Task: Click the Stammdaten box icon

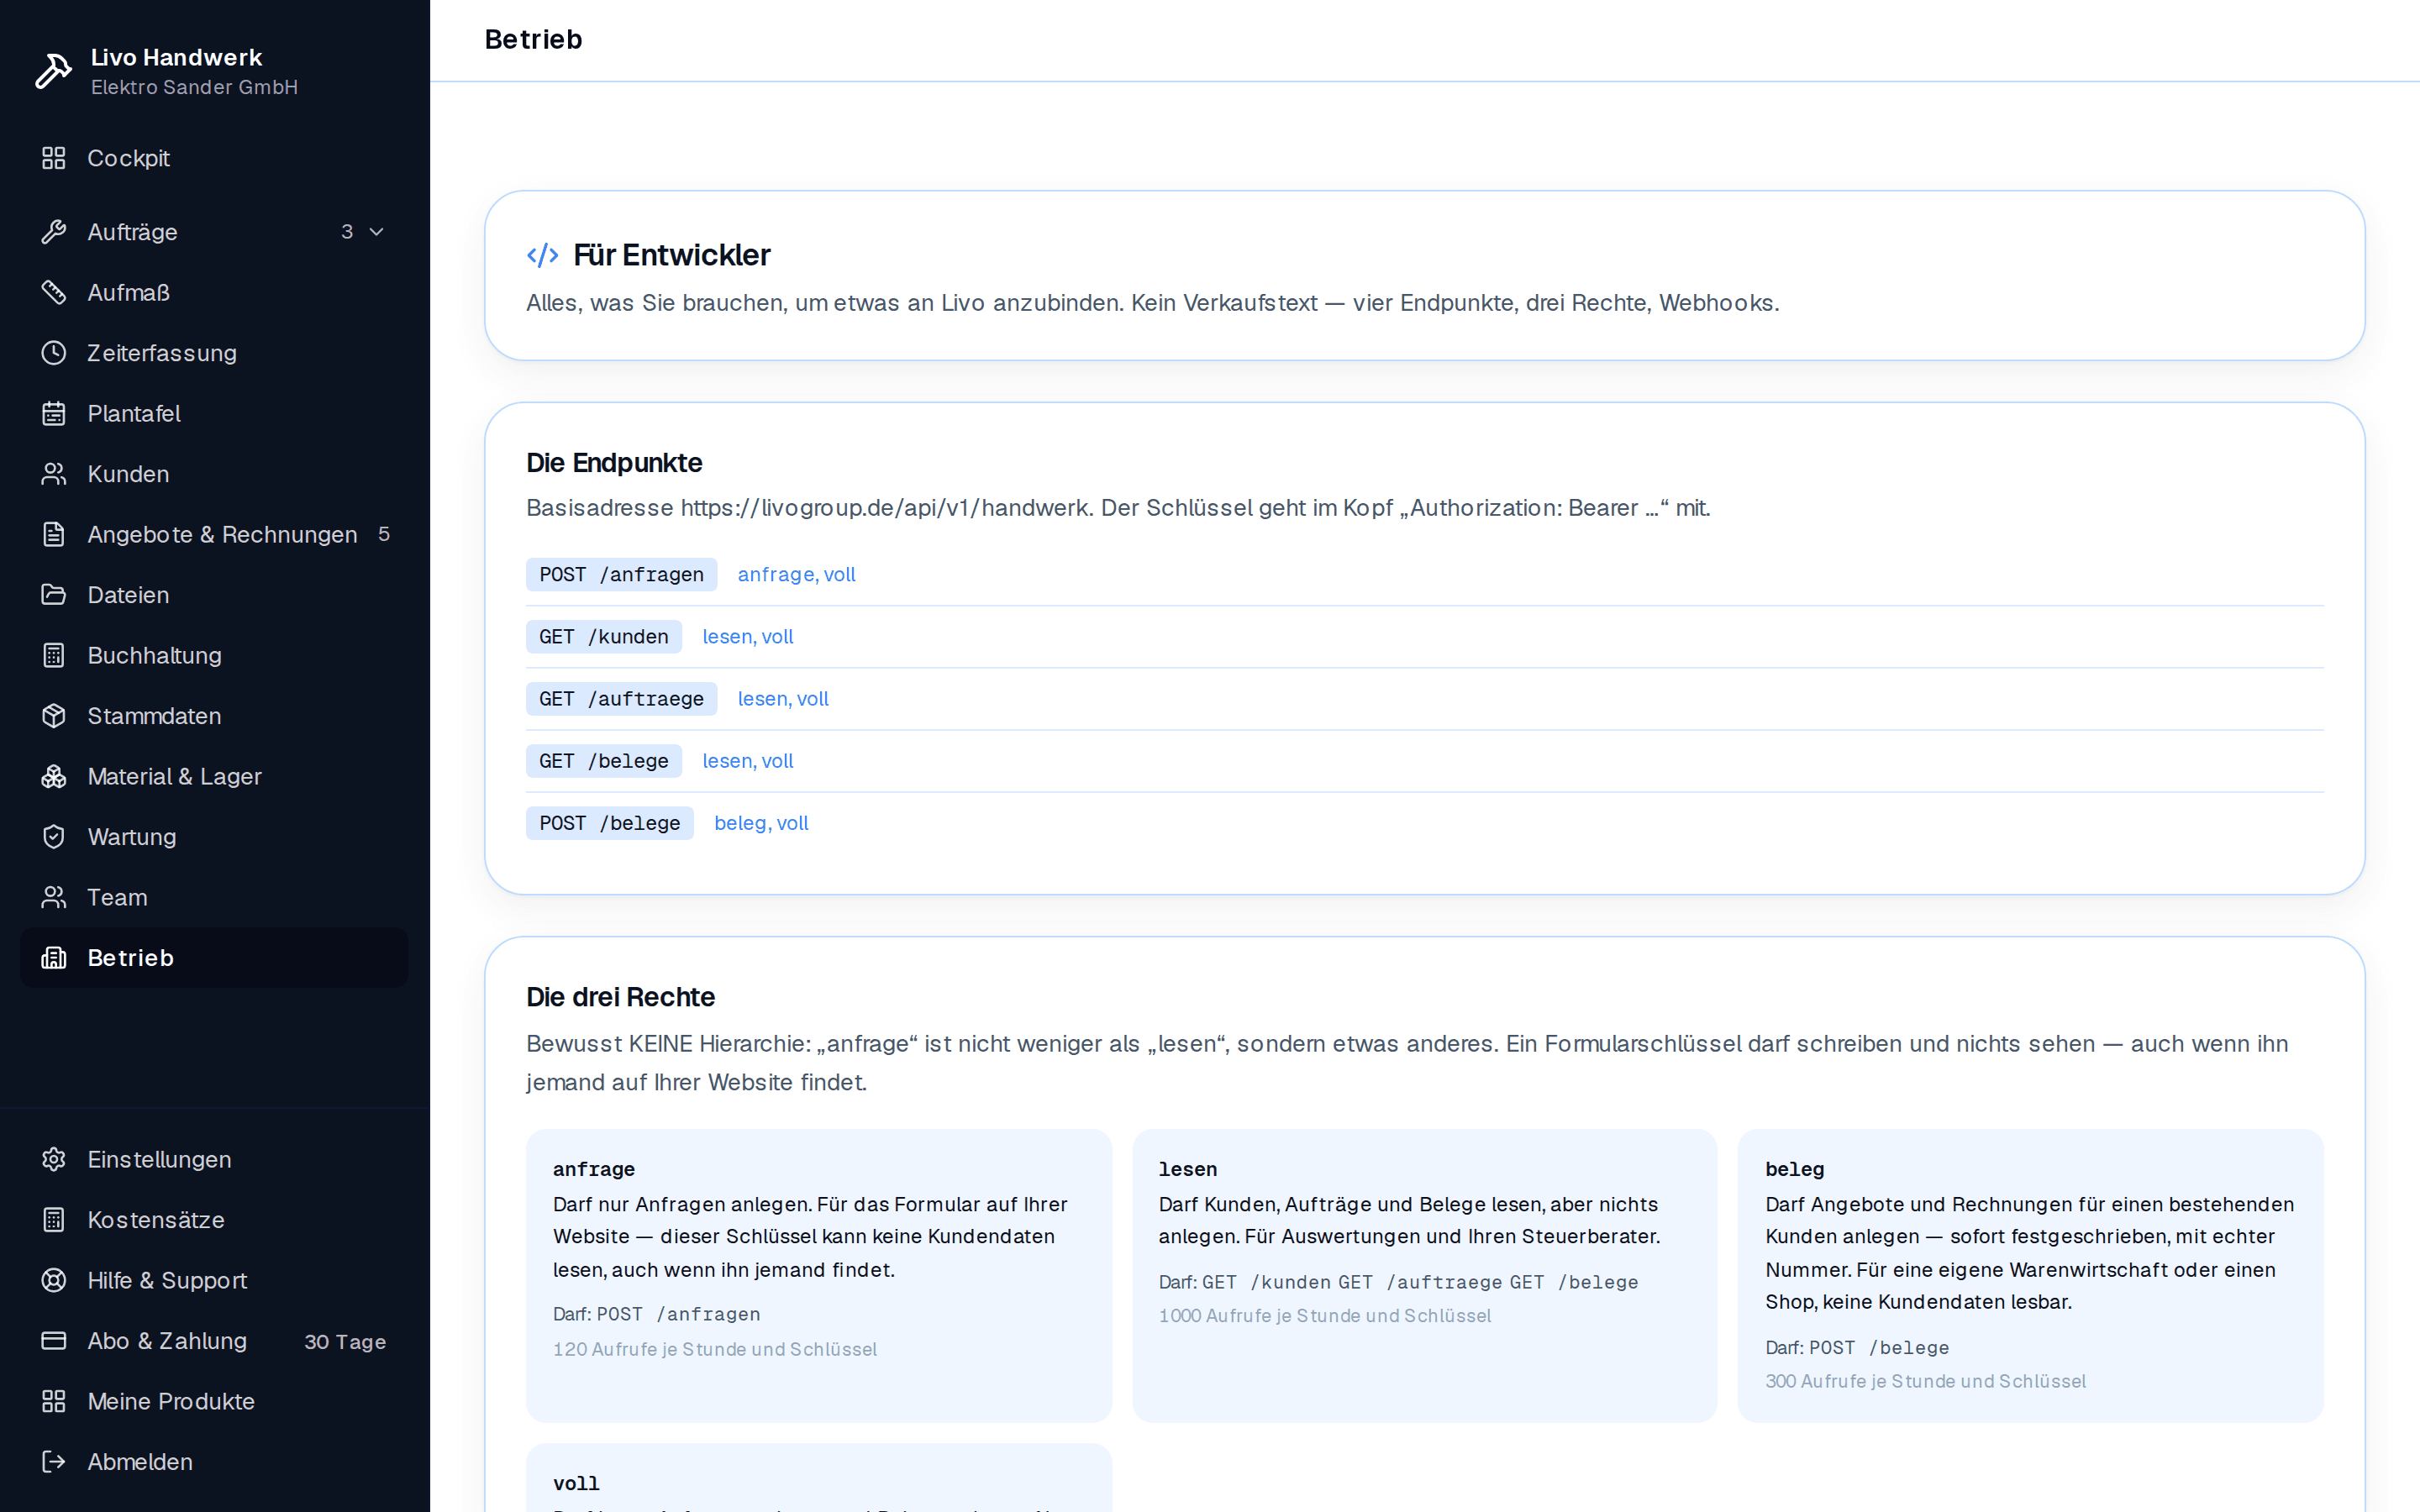Action: (x=54, y=716)
